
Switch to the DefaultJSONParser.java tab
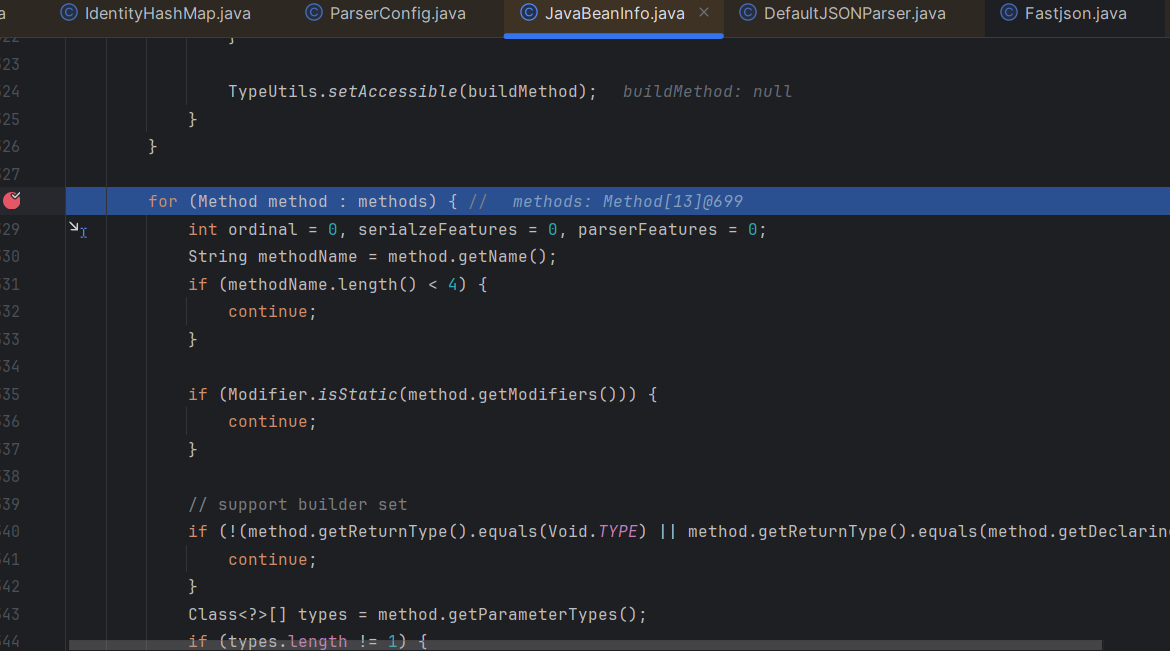[x=853, y=14]
